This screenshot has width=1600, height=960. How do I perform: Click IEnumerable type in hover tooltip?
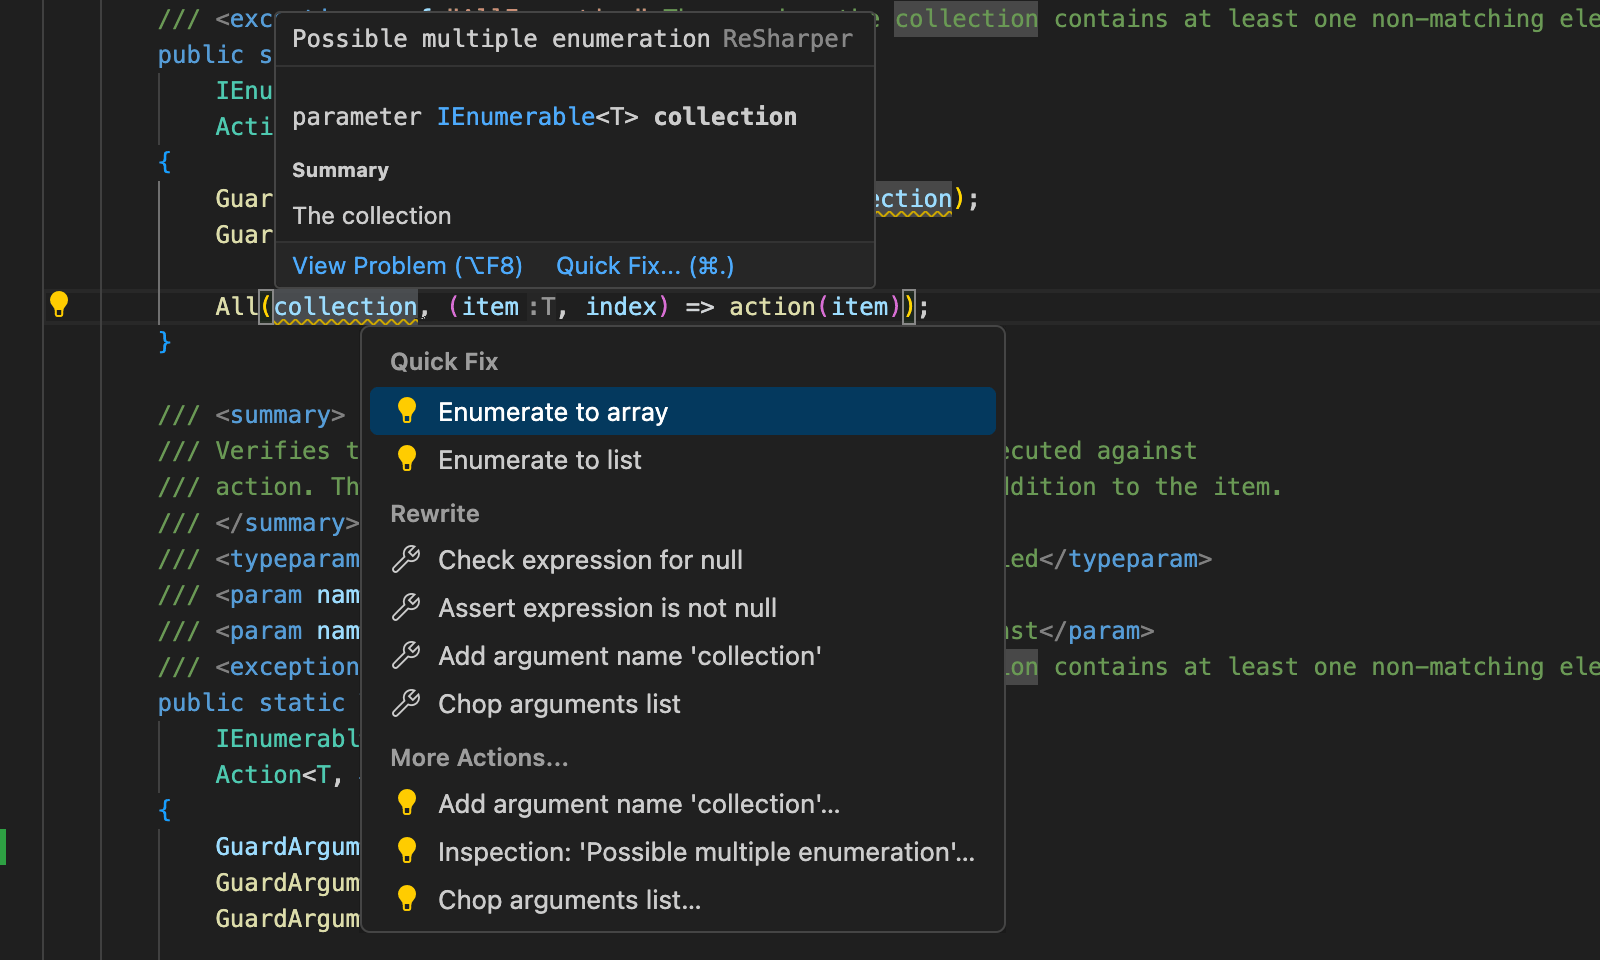[515, 117]
